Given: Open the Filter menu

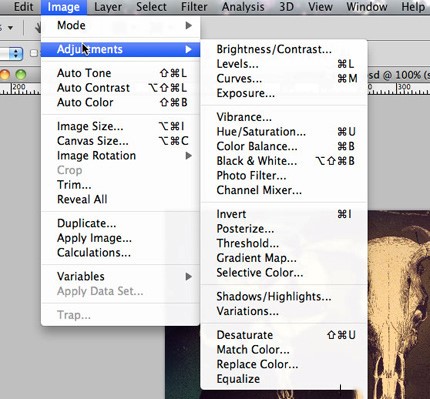Looking at the screenshot, I should click(194, 7).
